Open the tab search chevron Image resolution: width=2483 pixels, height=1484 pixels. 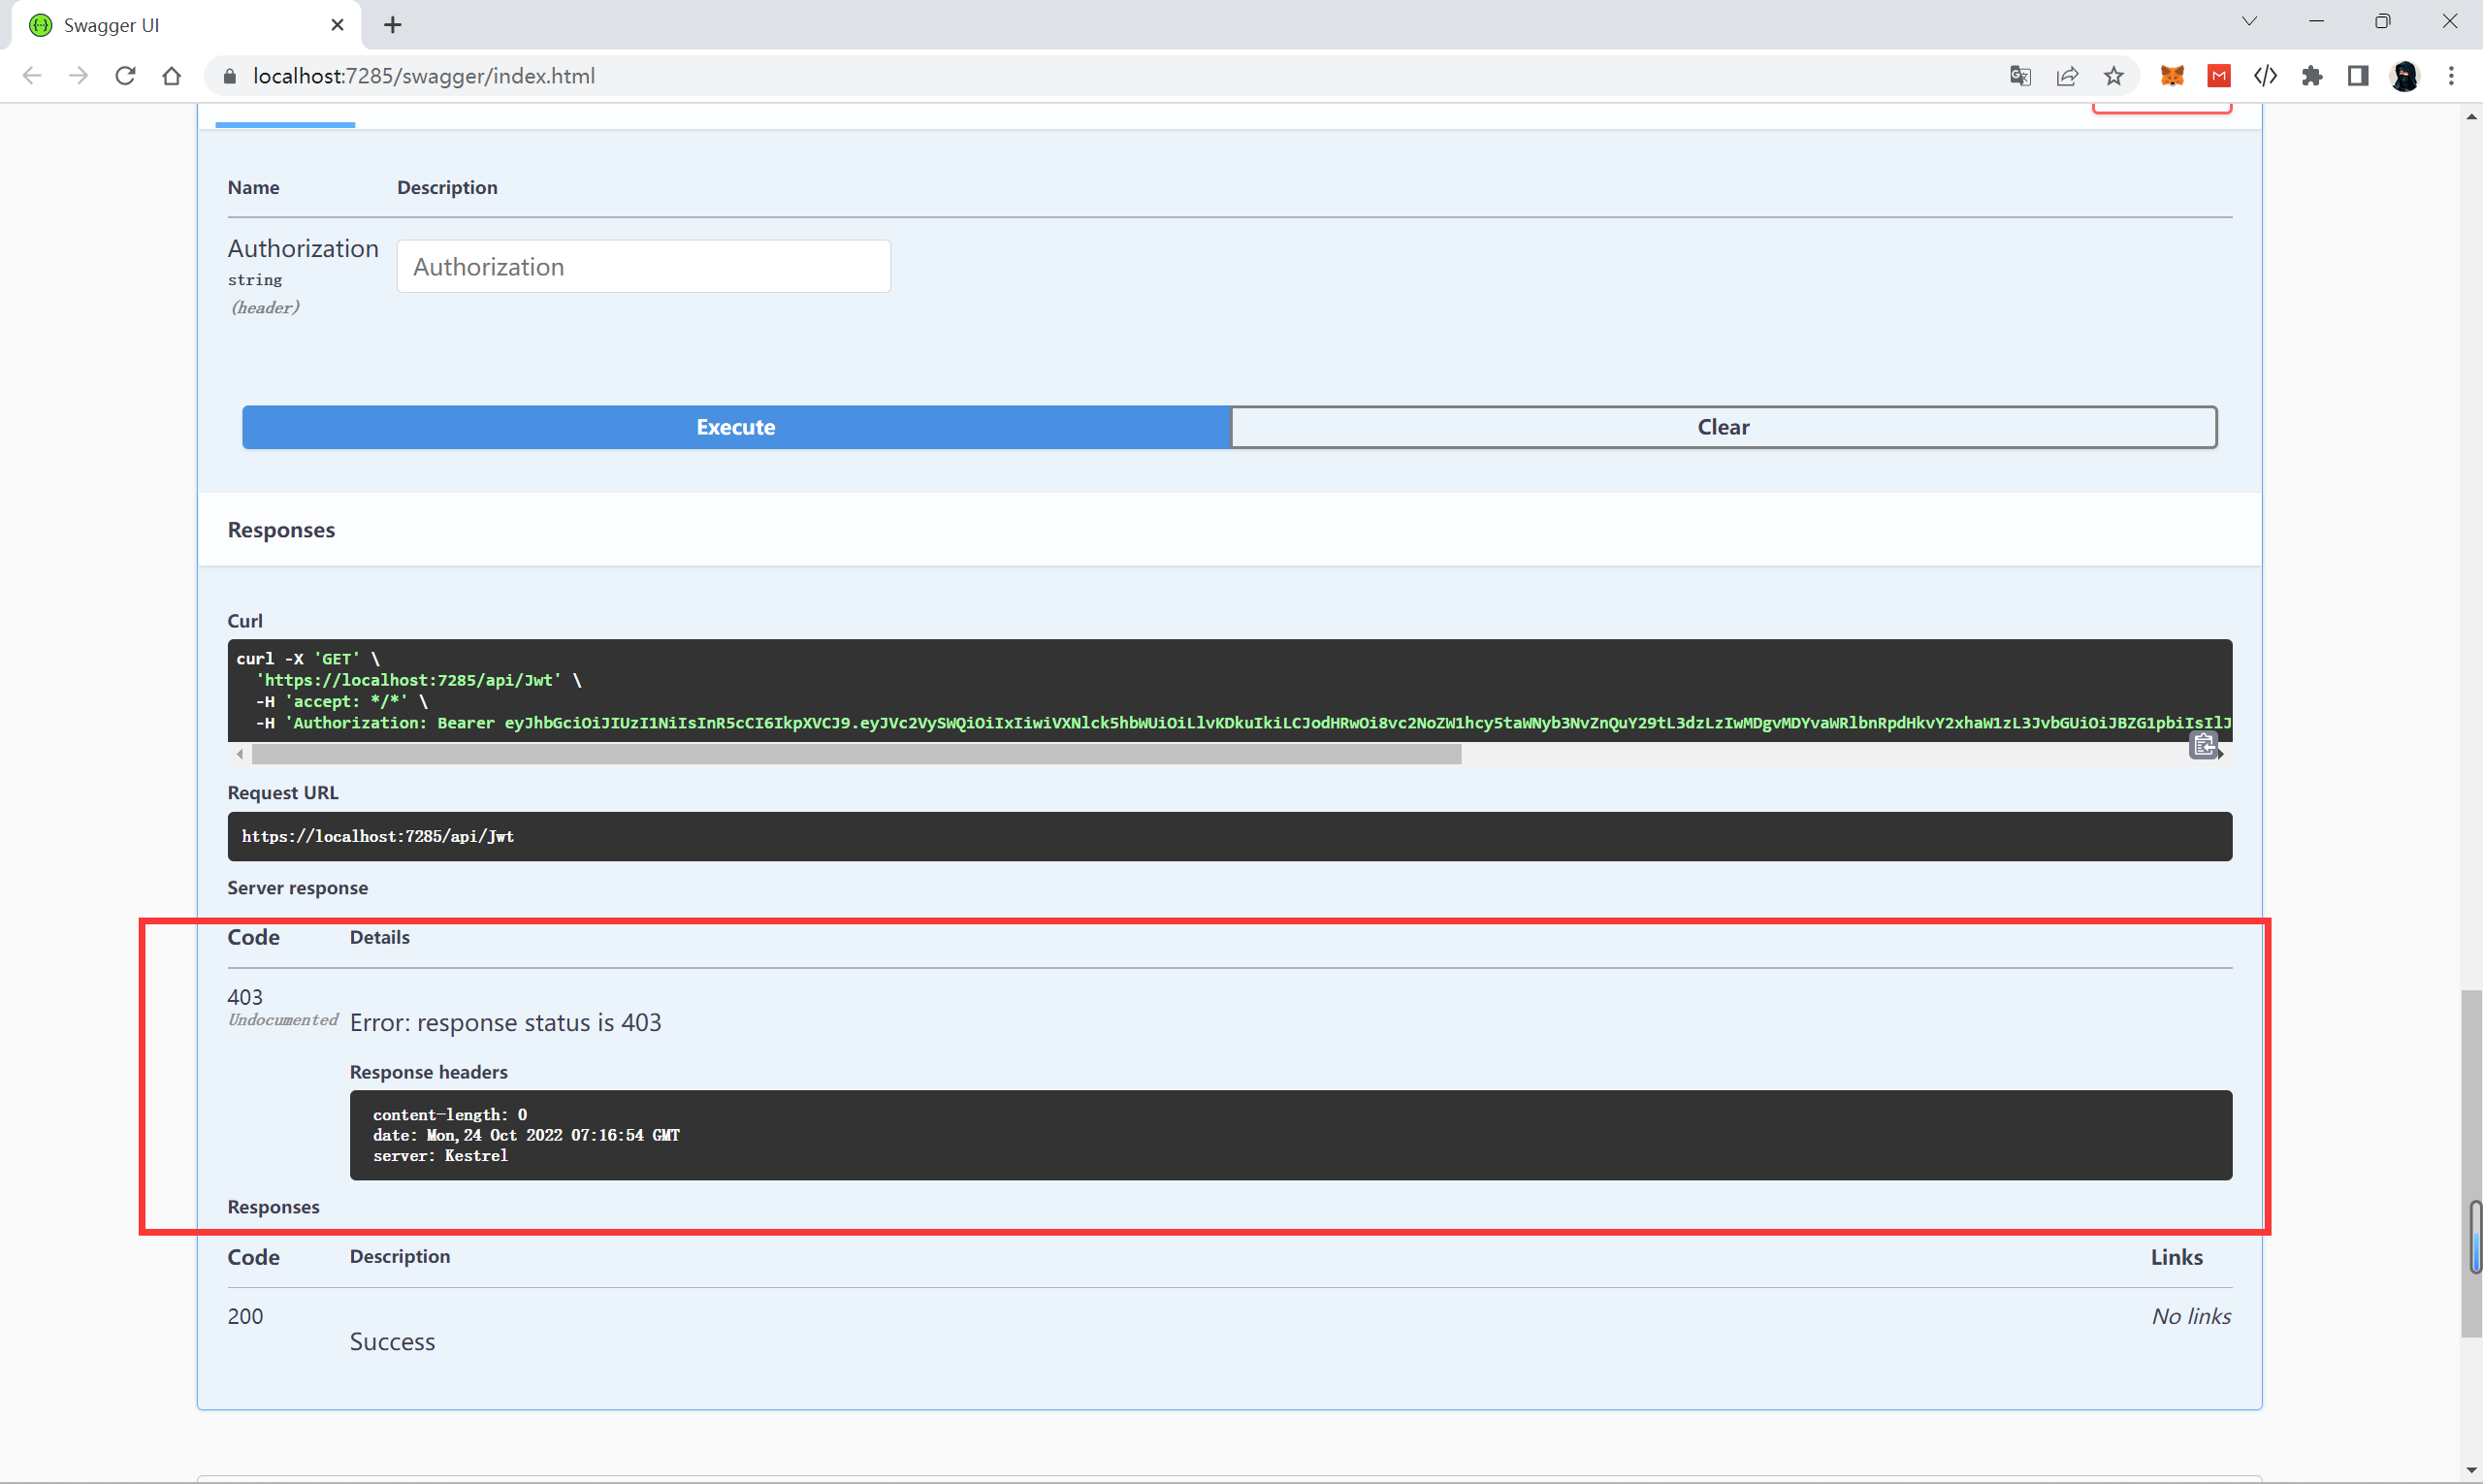click(2249, 21)
